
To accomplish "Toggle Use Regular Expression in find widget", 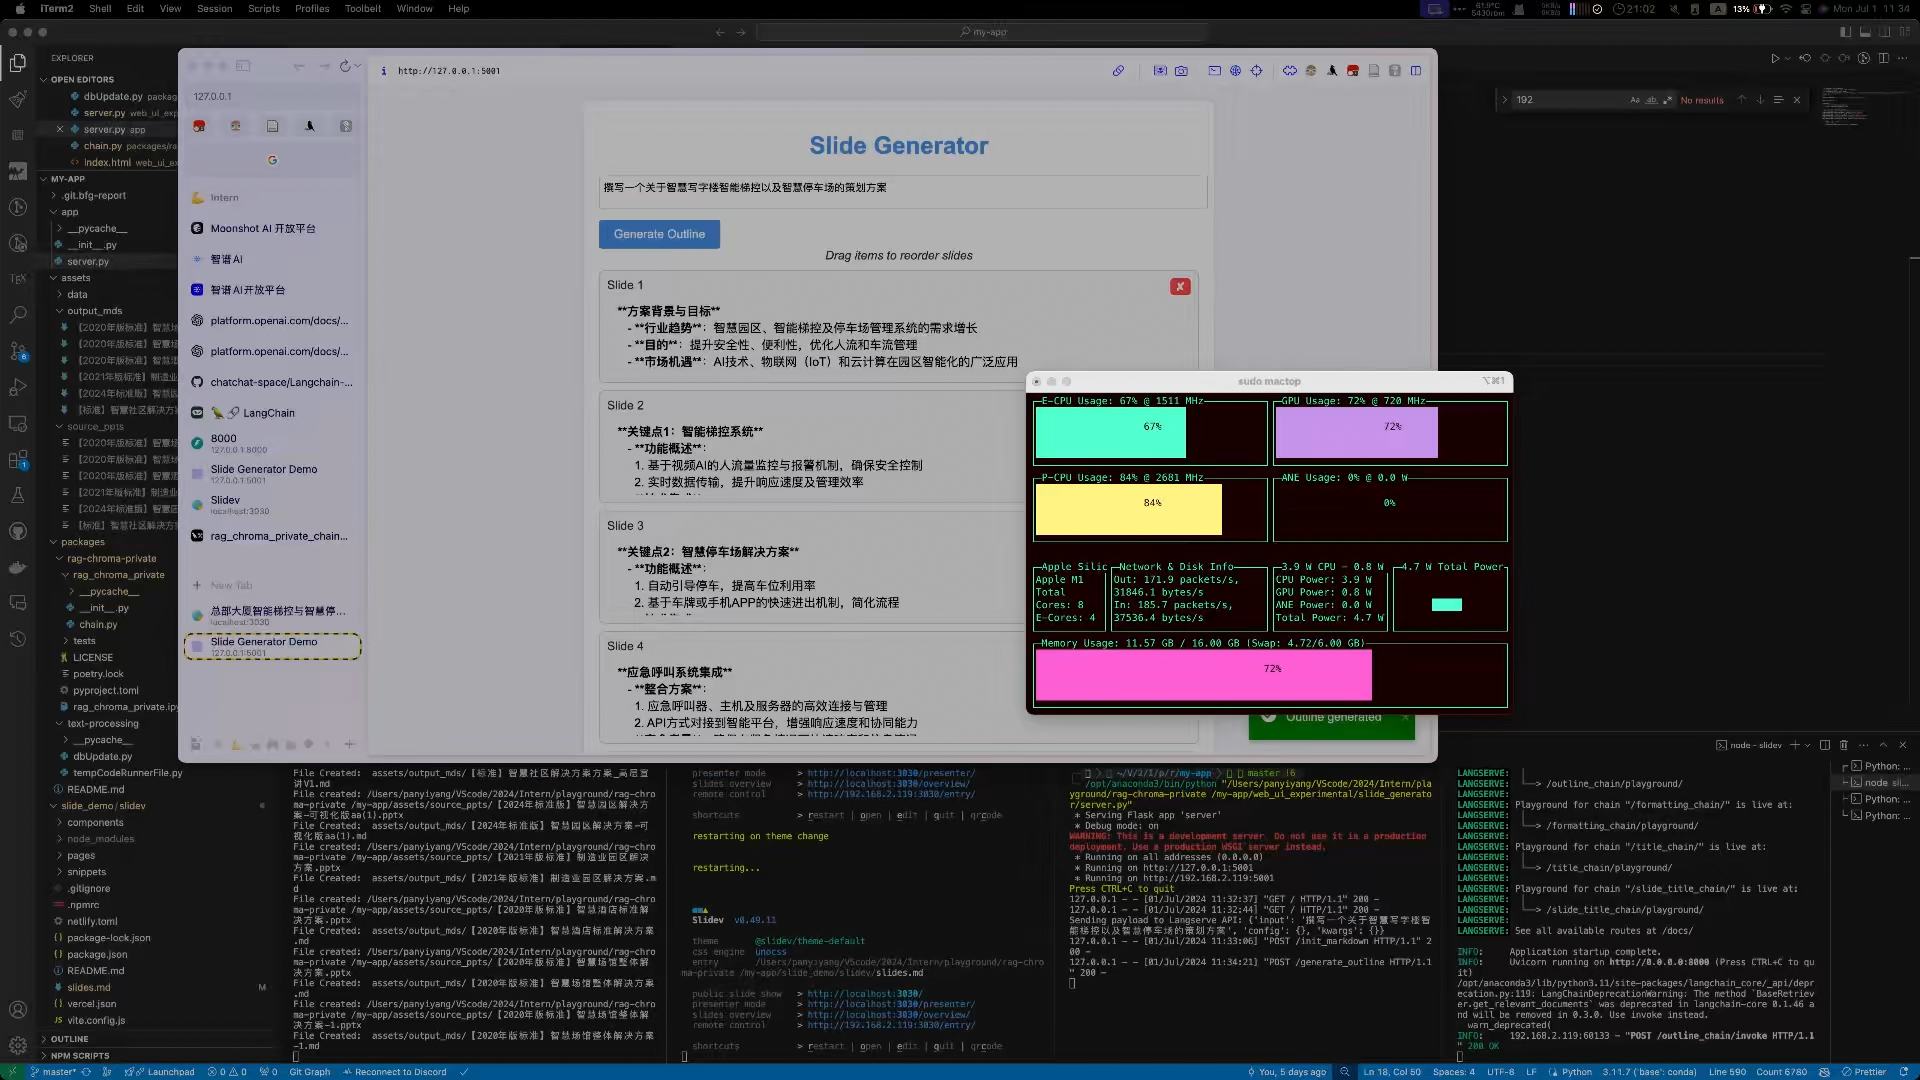I will [1667, 100].
